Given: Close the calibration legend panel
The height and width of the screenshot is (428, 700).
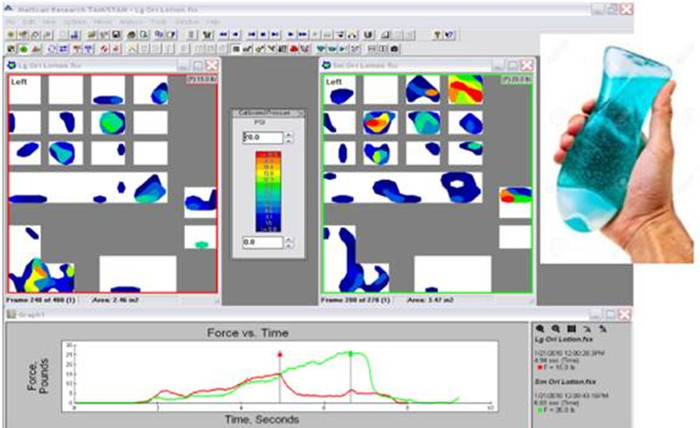Looking at the screenshot, I should (301, 113).
